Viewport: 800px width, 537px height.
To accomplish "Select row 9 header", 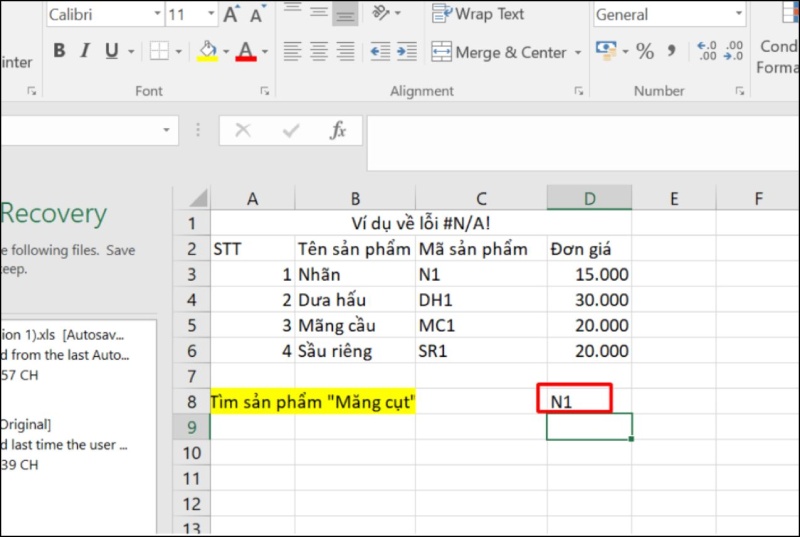I will pos(191,427).
